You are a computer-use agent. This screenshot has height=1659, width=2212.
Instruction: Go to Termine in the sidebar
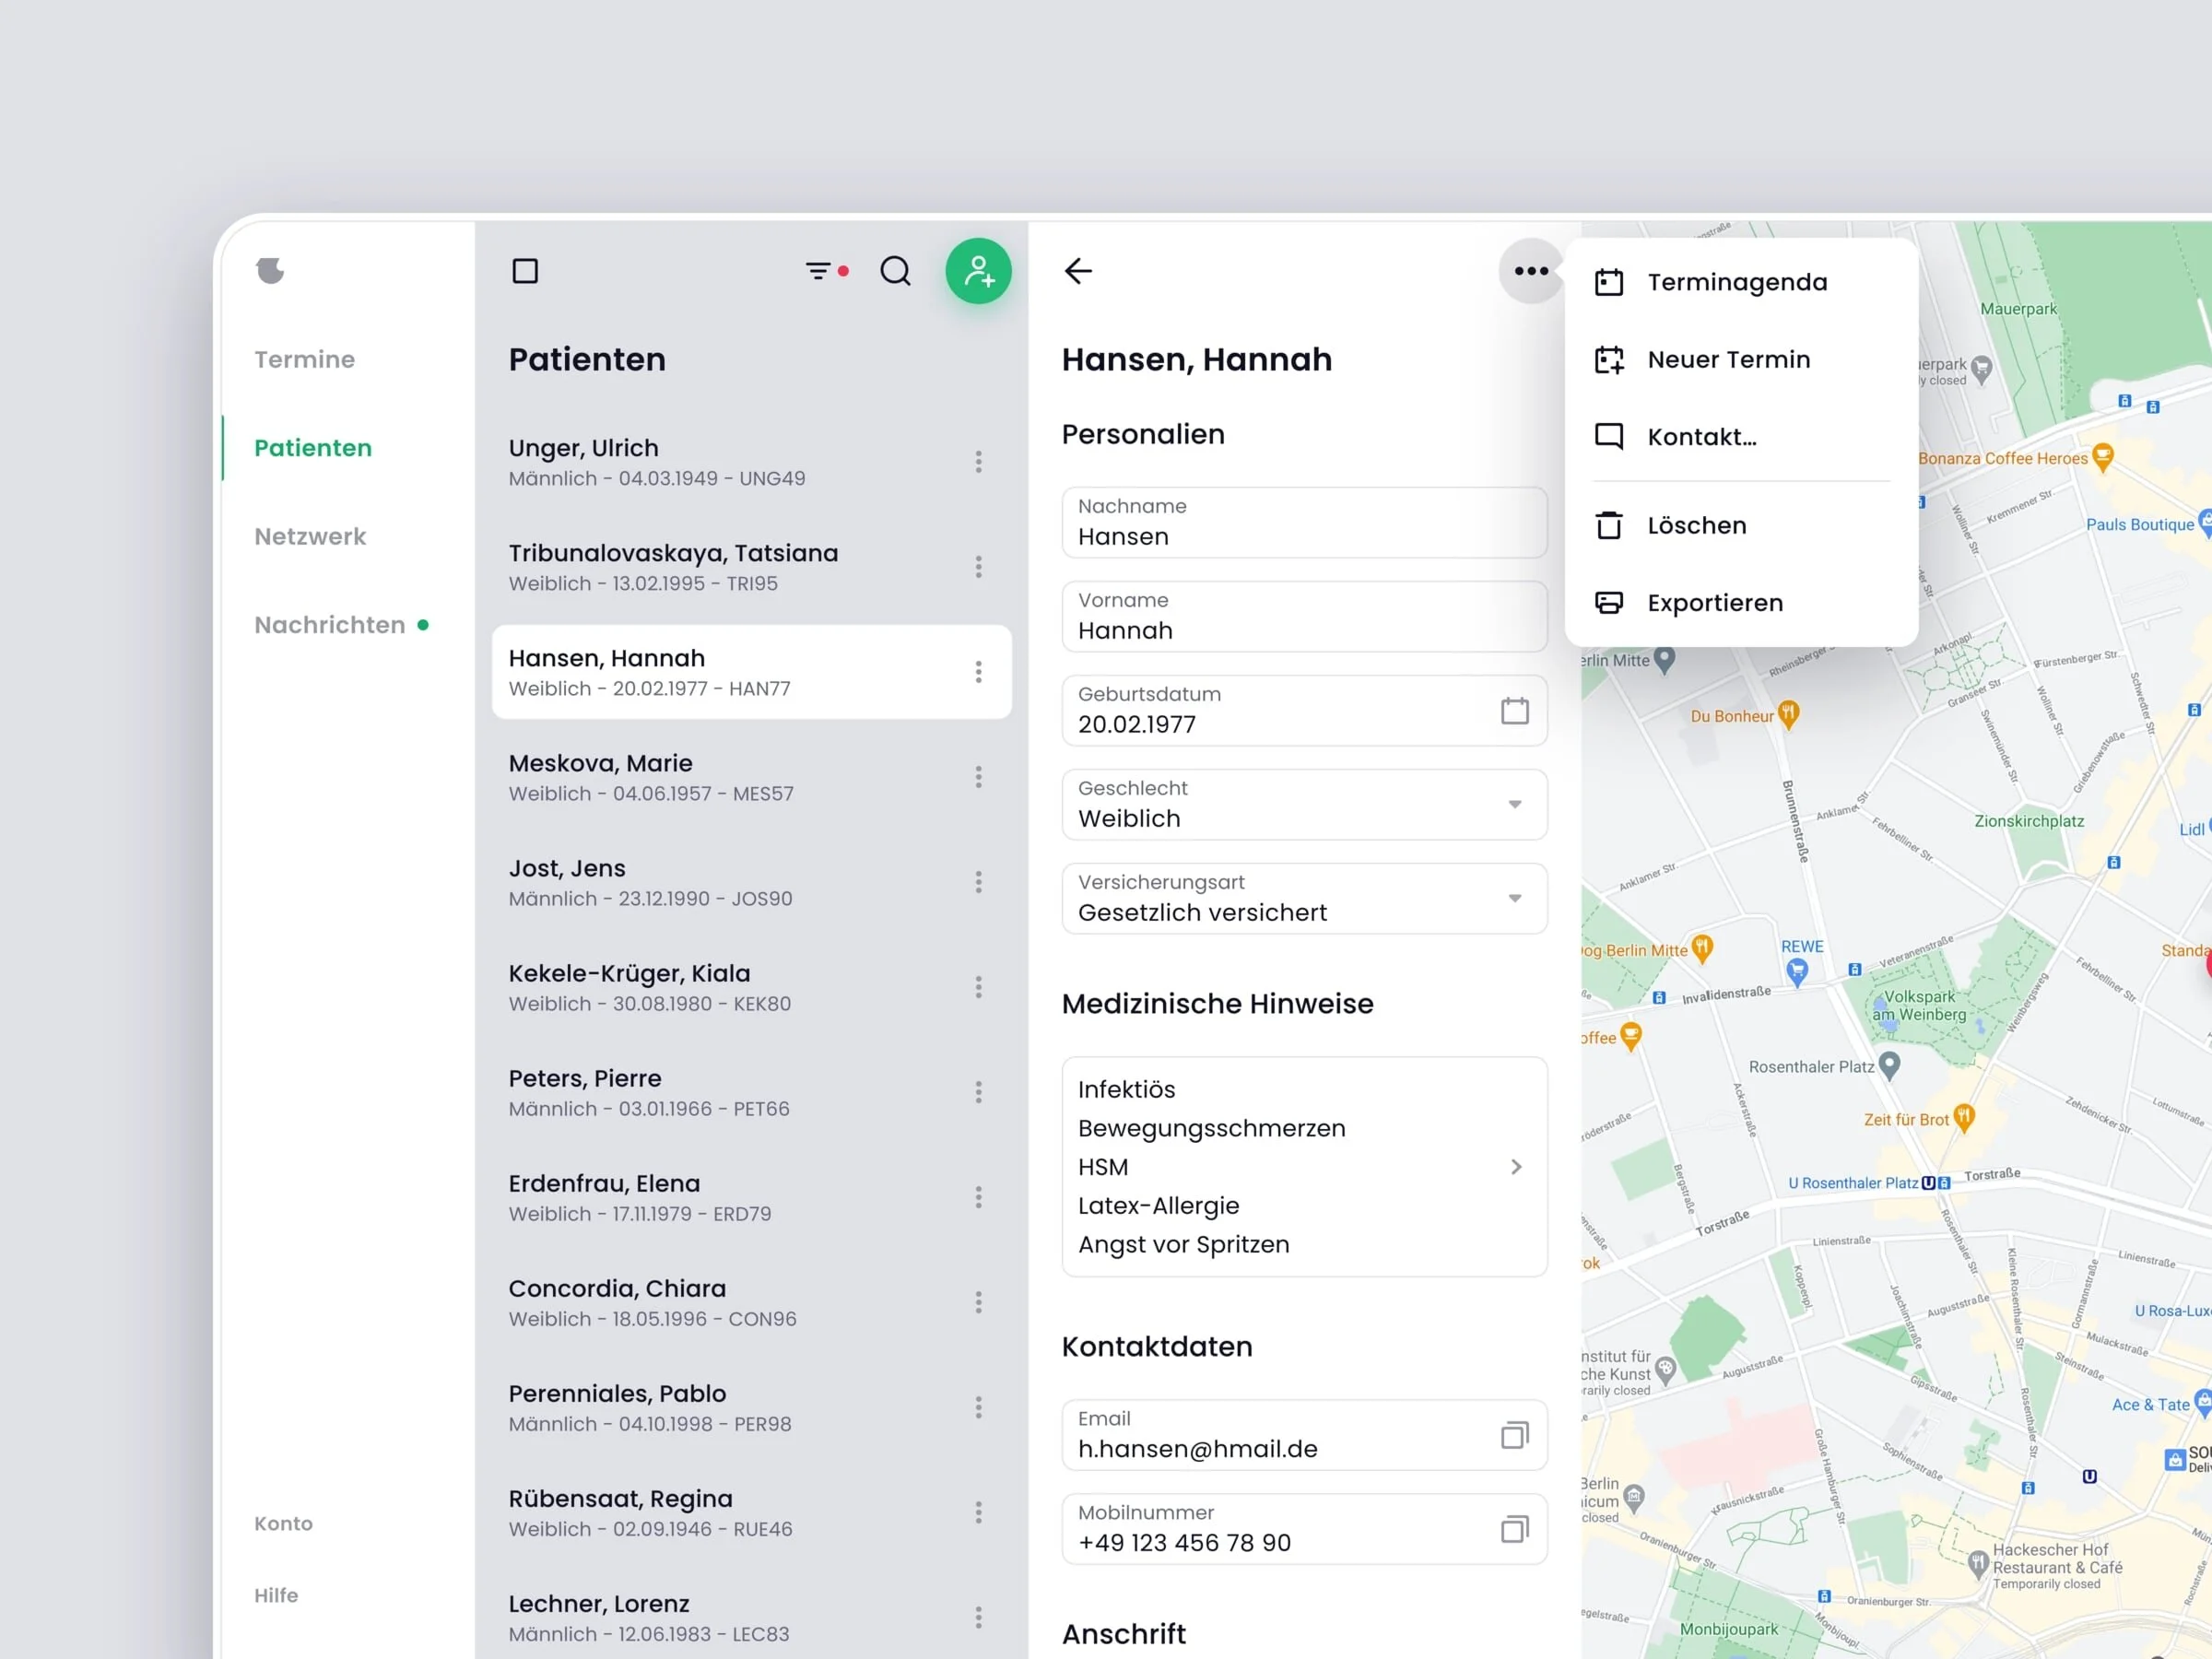click(304, 359)
